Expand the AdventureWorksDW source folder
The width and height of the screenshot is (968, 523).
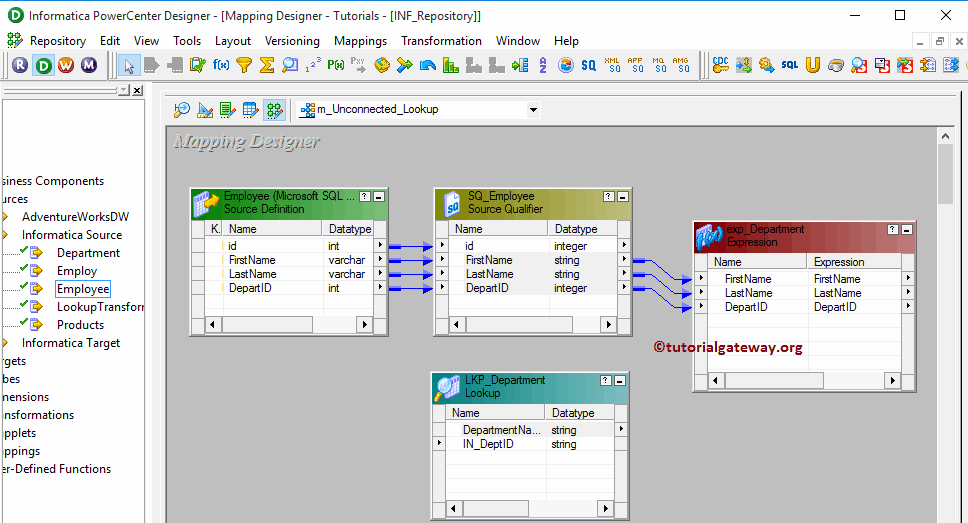pos(5,217)
